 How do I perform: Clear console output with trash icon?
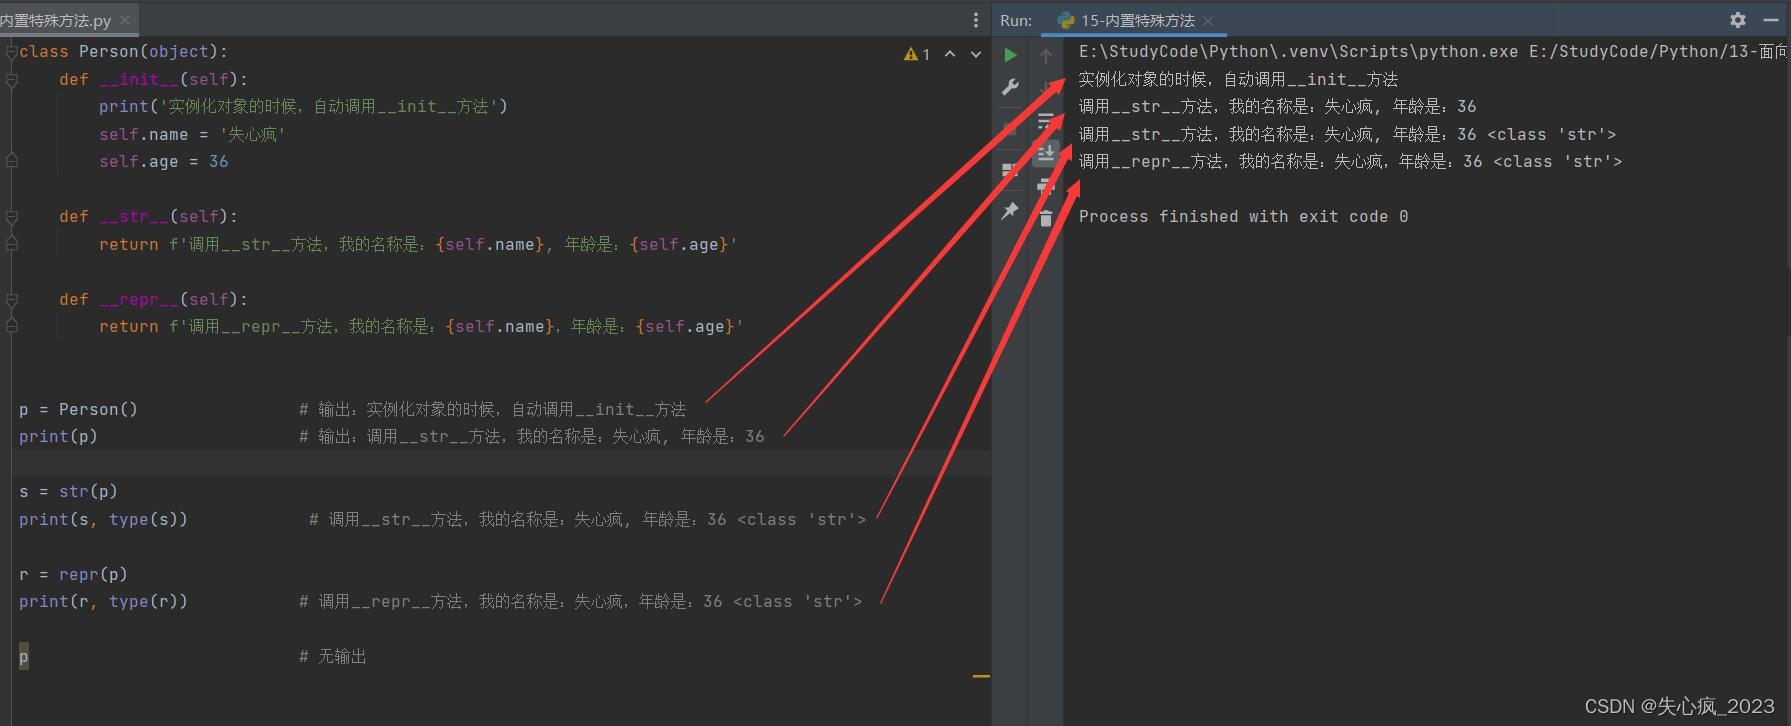pos(1046,218)
